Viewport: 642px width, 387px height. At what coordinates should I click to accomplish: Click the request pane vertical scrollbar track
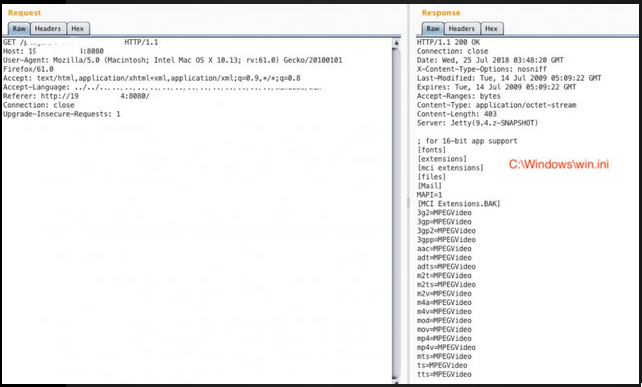(x=396, y=213)
